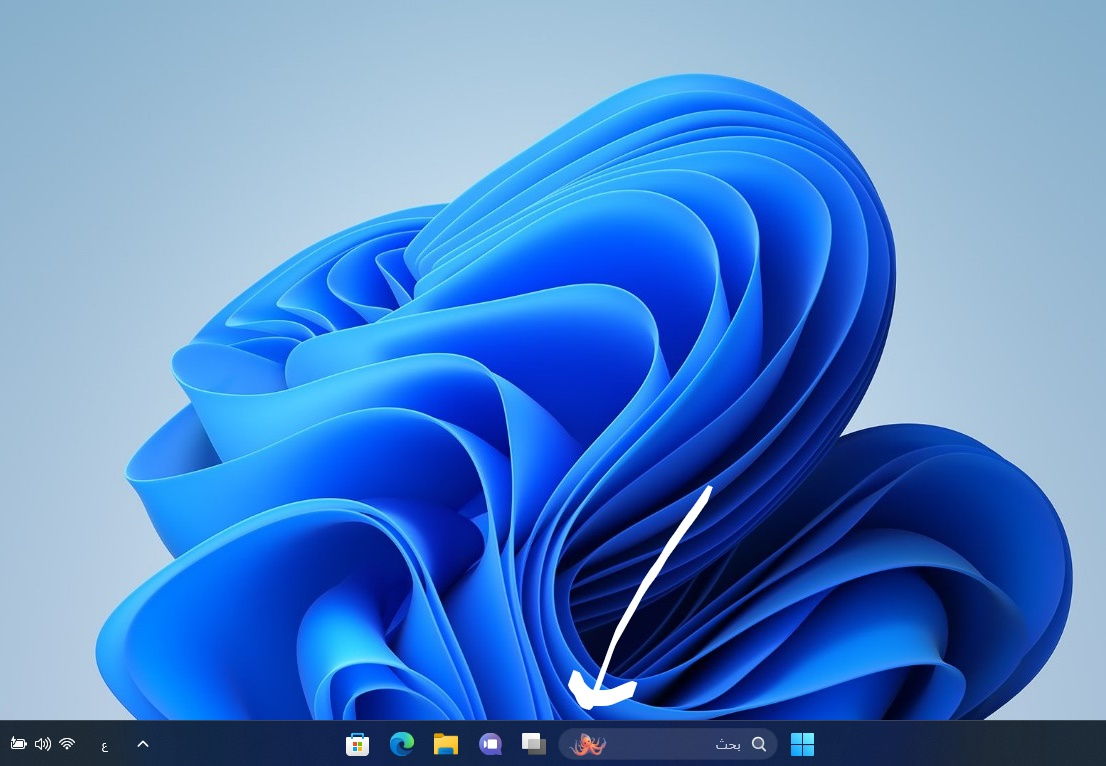1106x766 pixels.
Task: Open File Explorer from the taskbar
Action: (x=446, y=743)
